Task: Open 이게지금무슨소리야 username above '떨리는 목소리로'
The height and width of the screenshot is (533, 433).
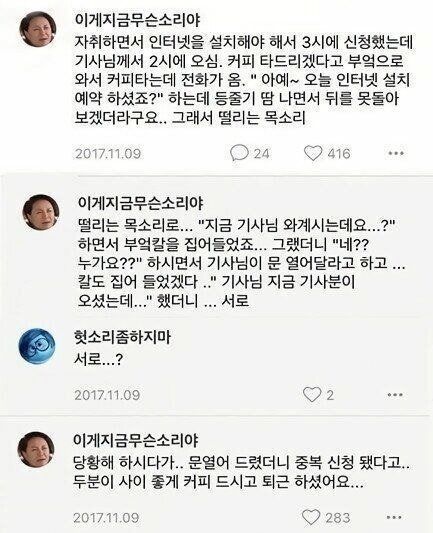Action: click(x=141, y=203)
